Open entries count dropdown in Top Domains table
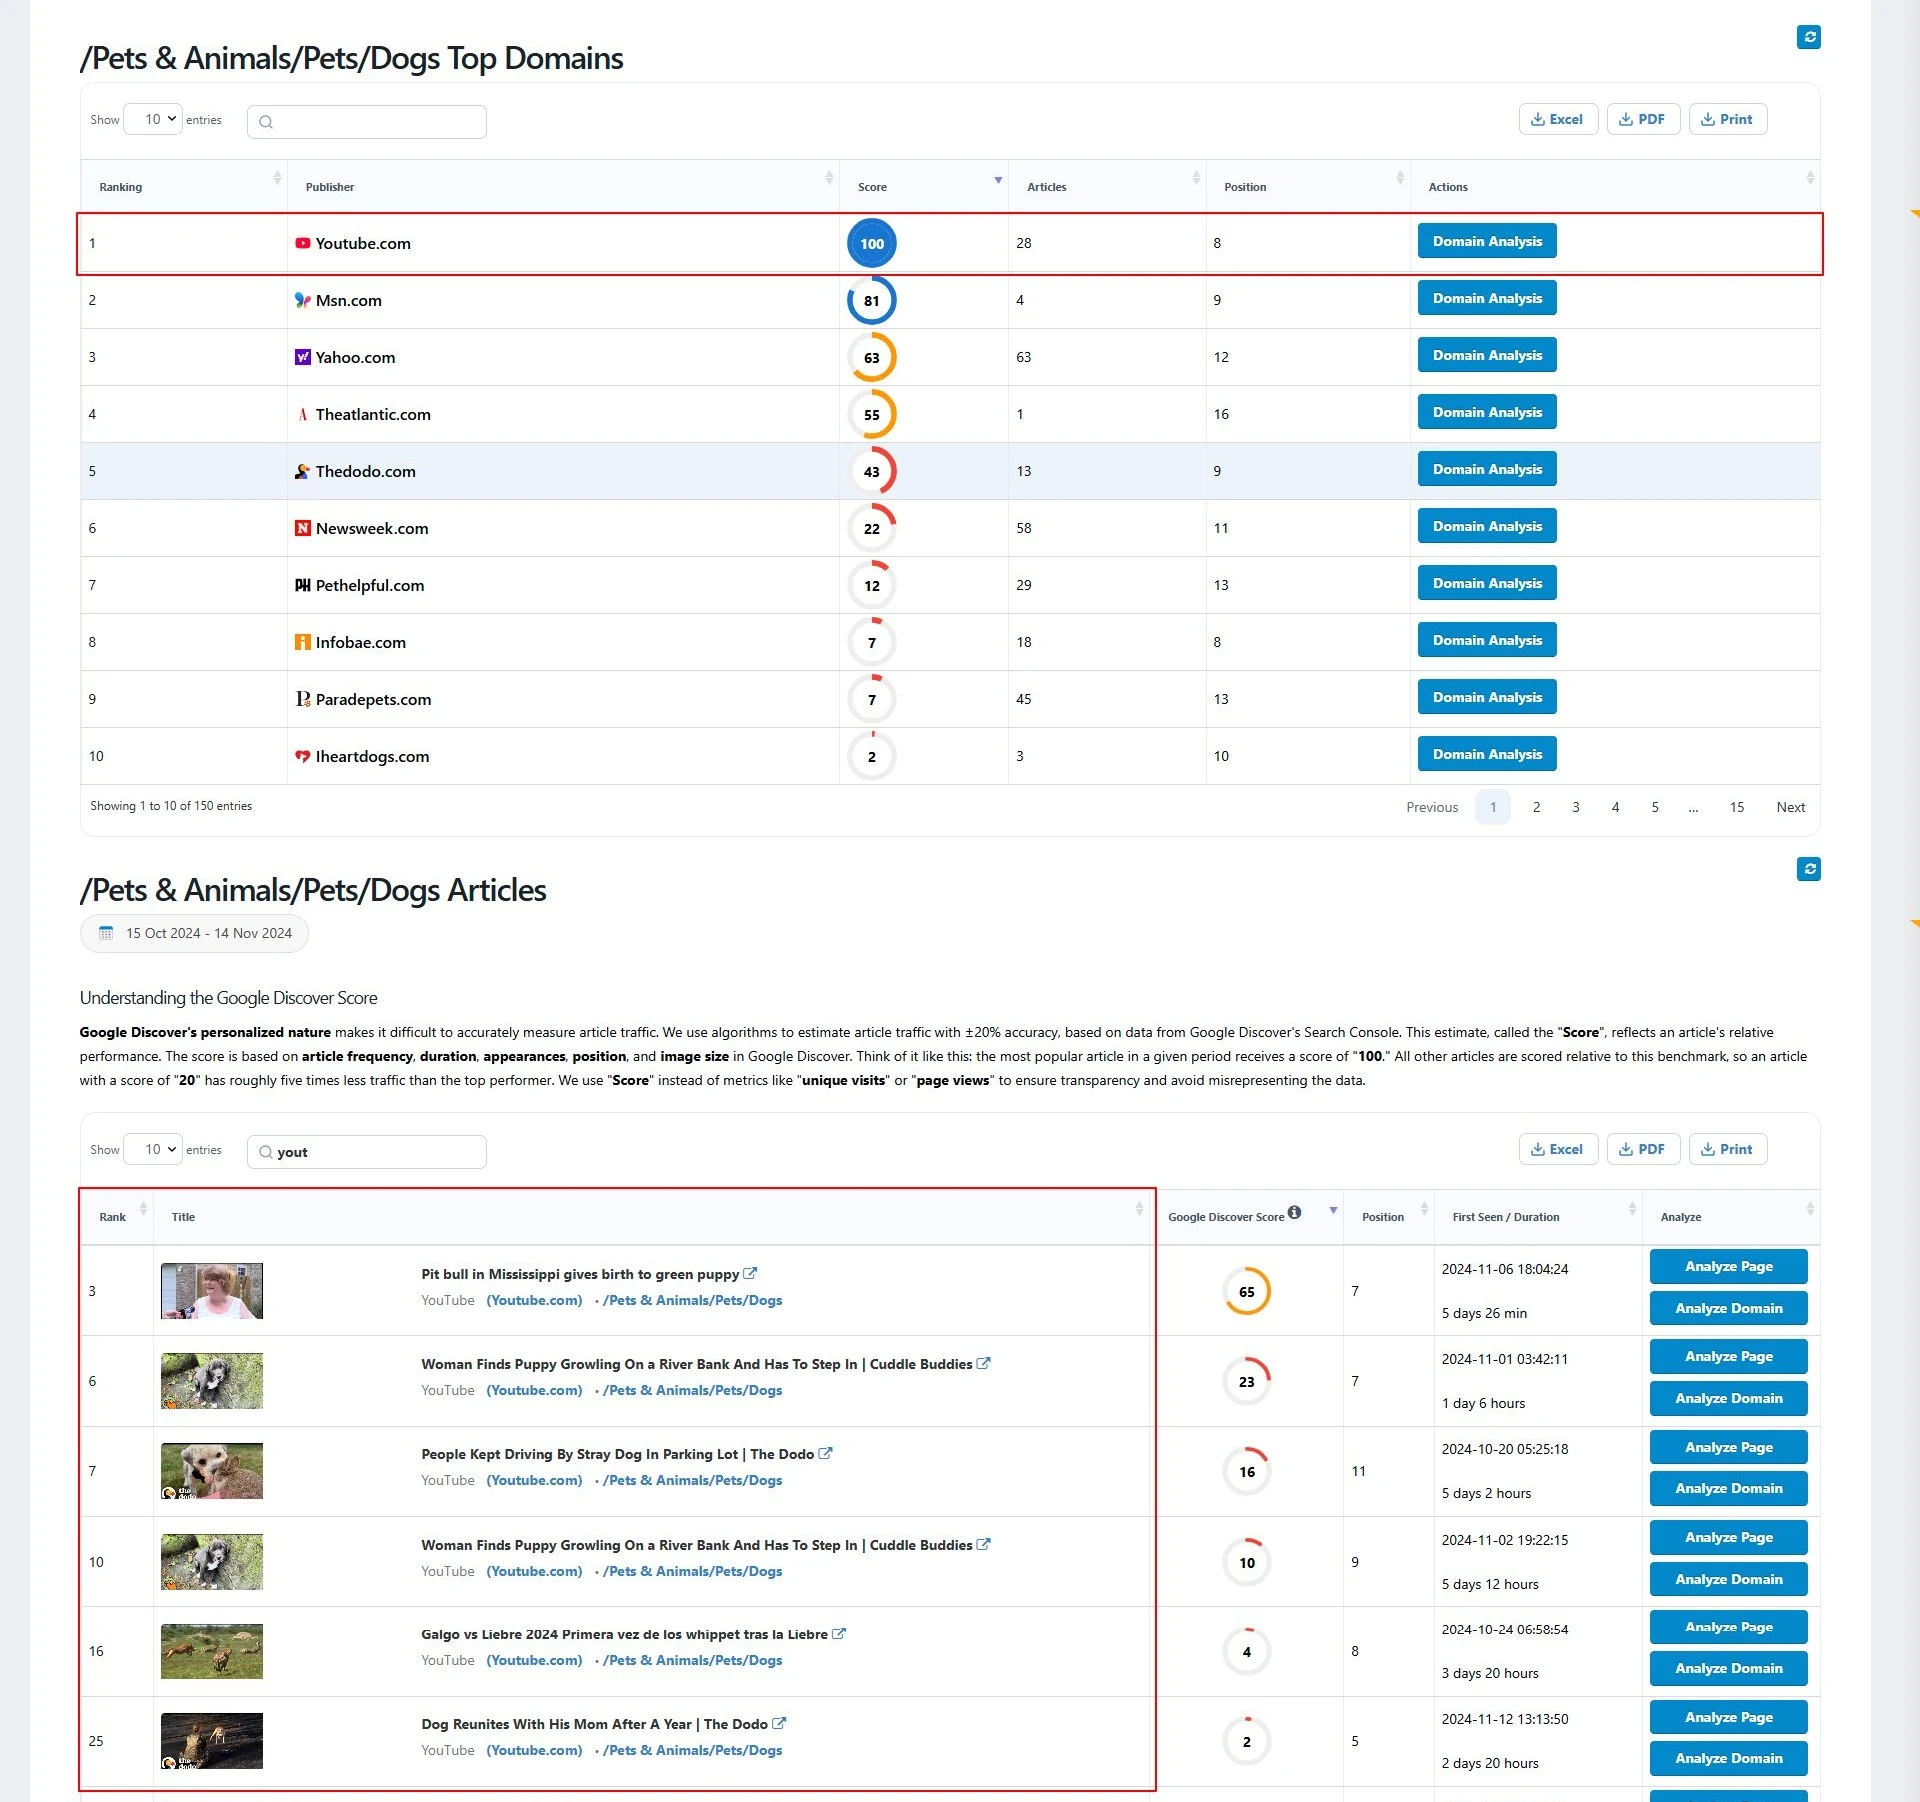1920x1802 pixels. pyautogui.click(x=153, y=119)
